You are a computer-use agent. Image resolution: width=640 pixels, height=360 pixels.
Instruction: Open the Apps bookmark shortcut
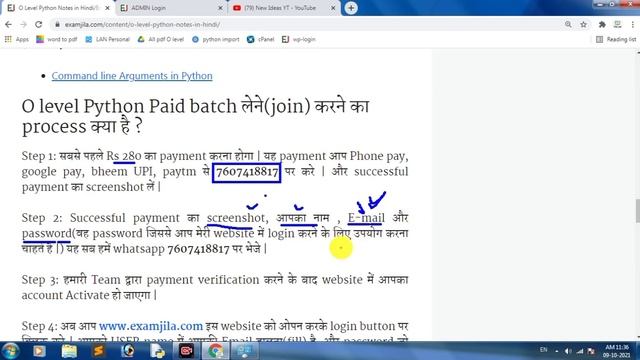[x=17, y=39]
